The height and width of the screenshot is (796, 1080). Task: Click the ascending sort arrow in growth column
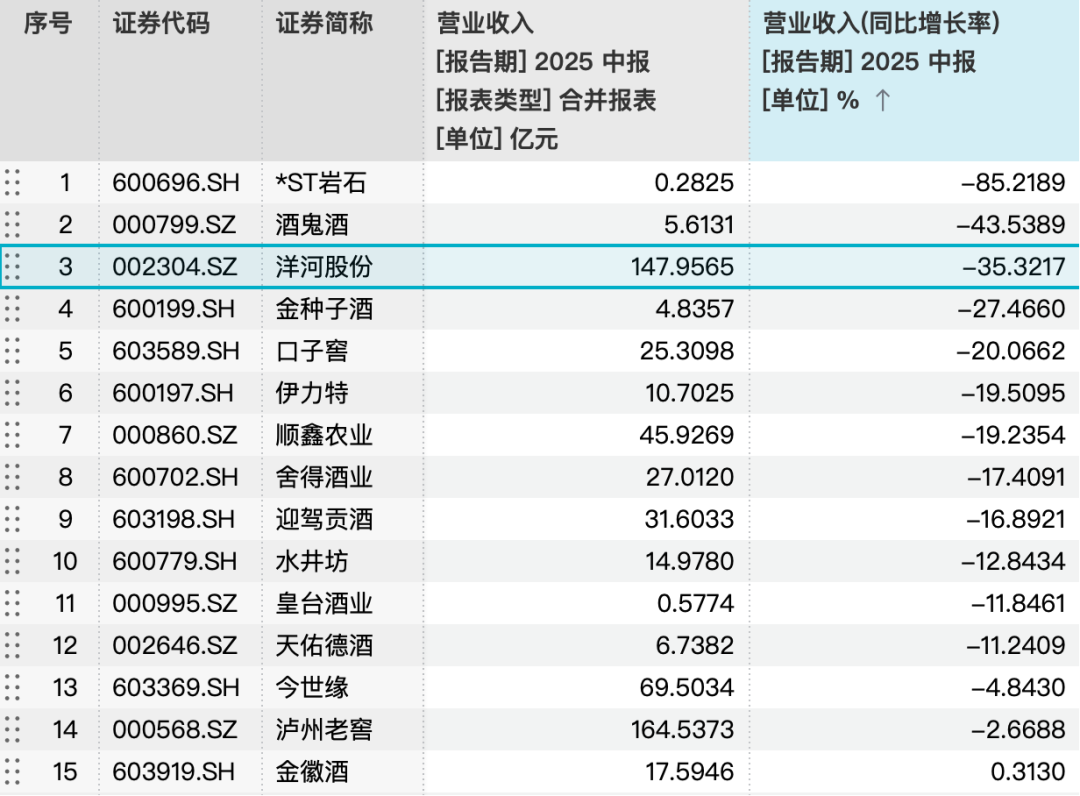(x=882, y=101)
